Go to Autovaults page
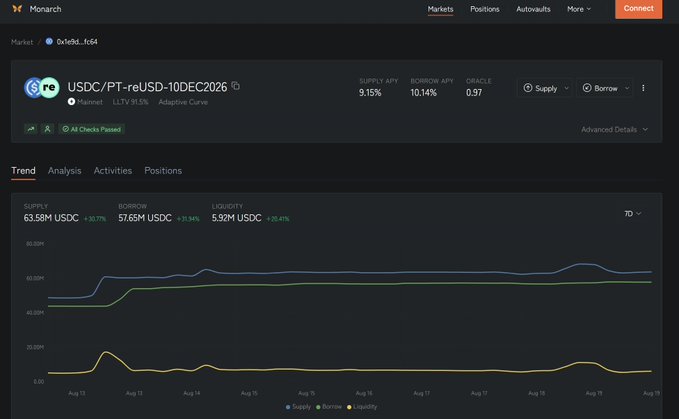The width and height of the screenshot is (679, 419). point(533,9)
